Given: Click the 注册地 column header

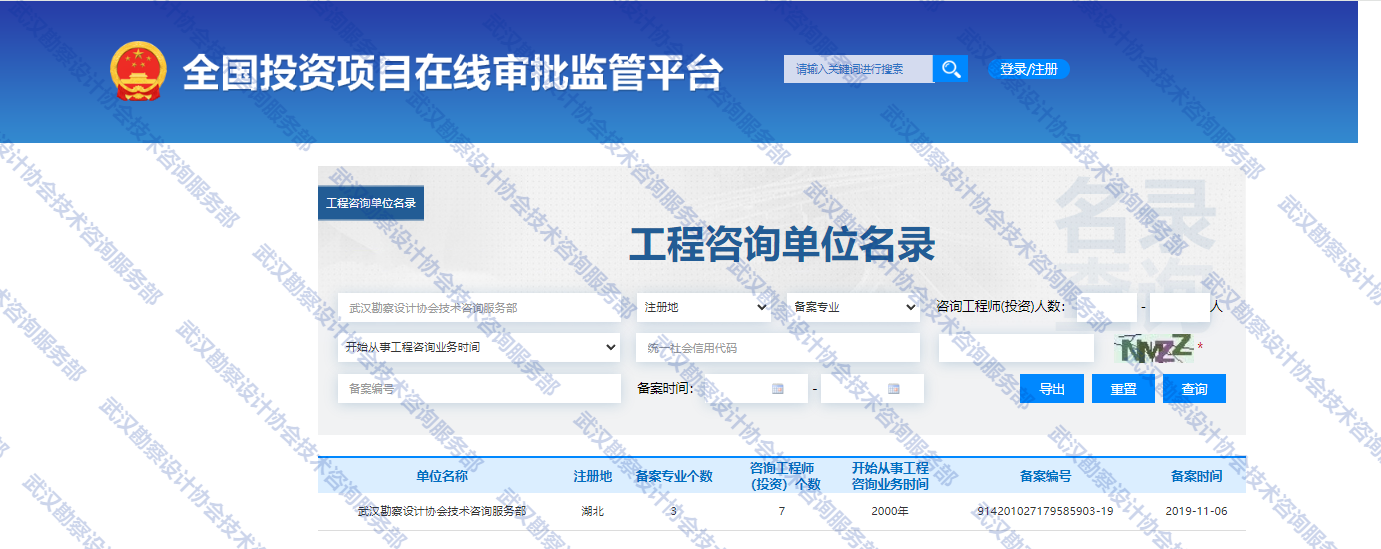Looking at the screenshot, I should pos(592,476).
